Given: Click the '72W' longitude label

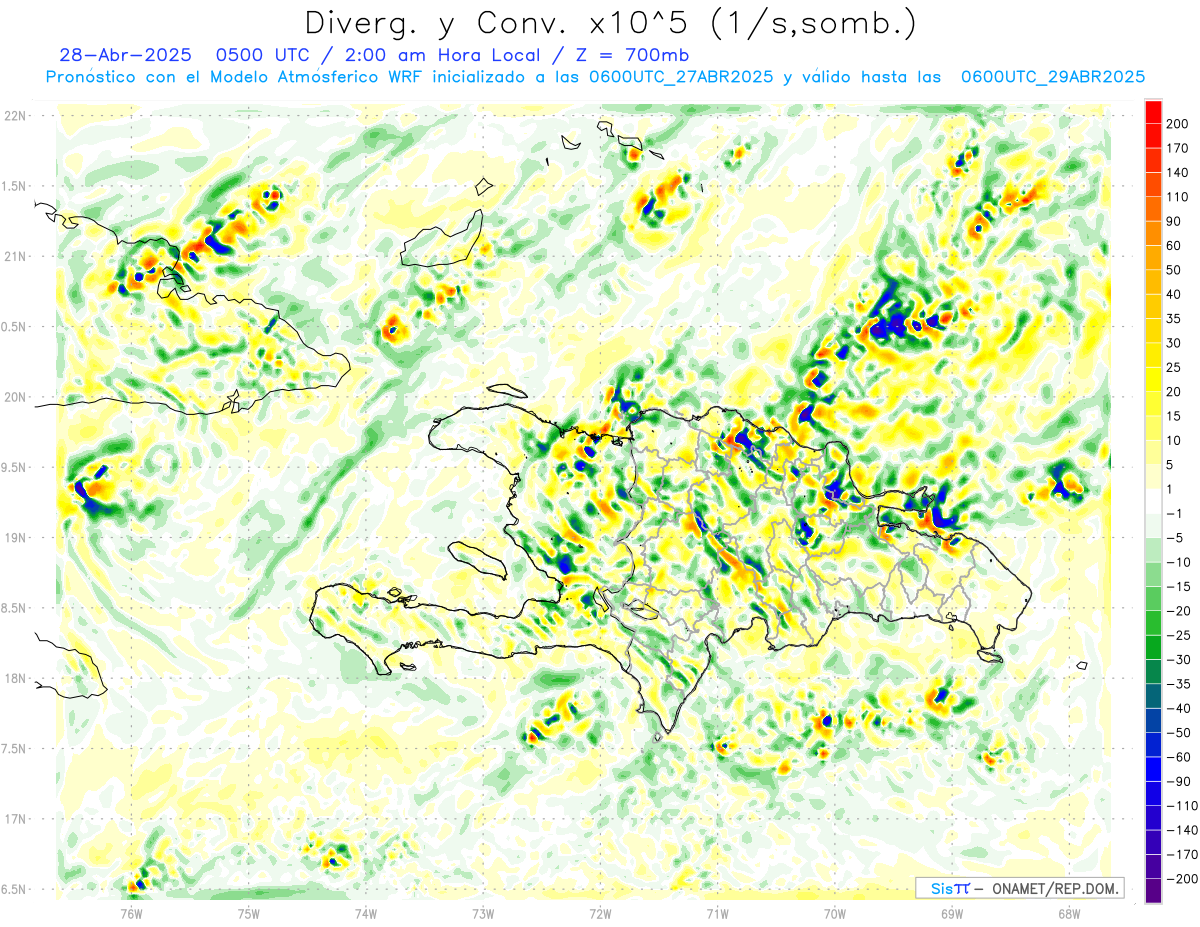Looking at the screenshot, I should [x=600, y=913].
